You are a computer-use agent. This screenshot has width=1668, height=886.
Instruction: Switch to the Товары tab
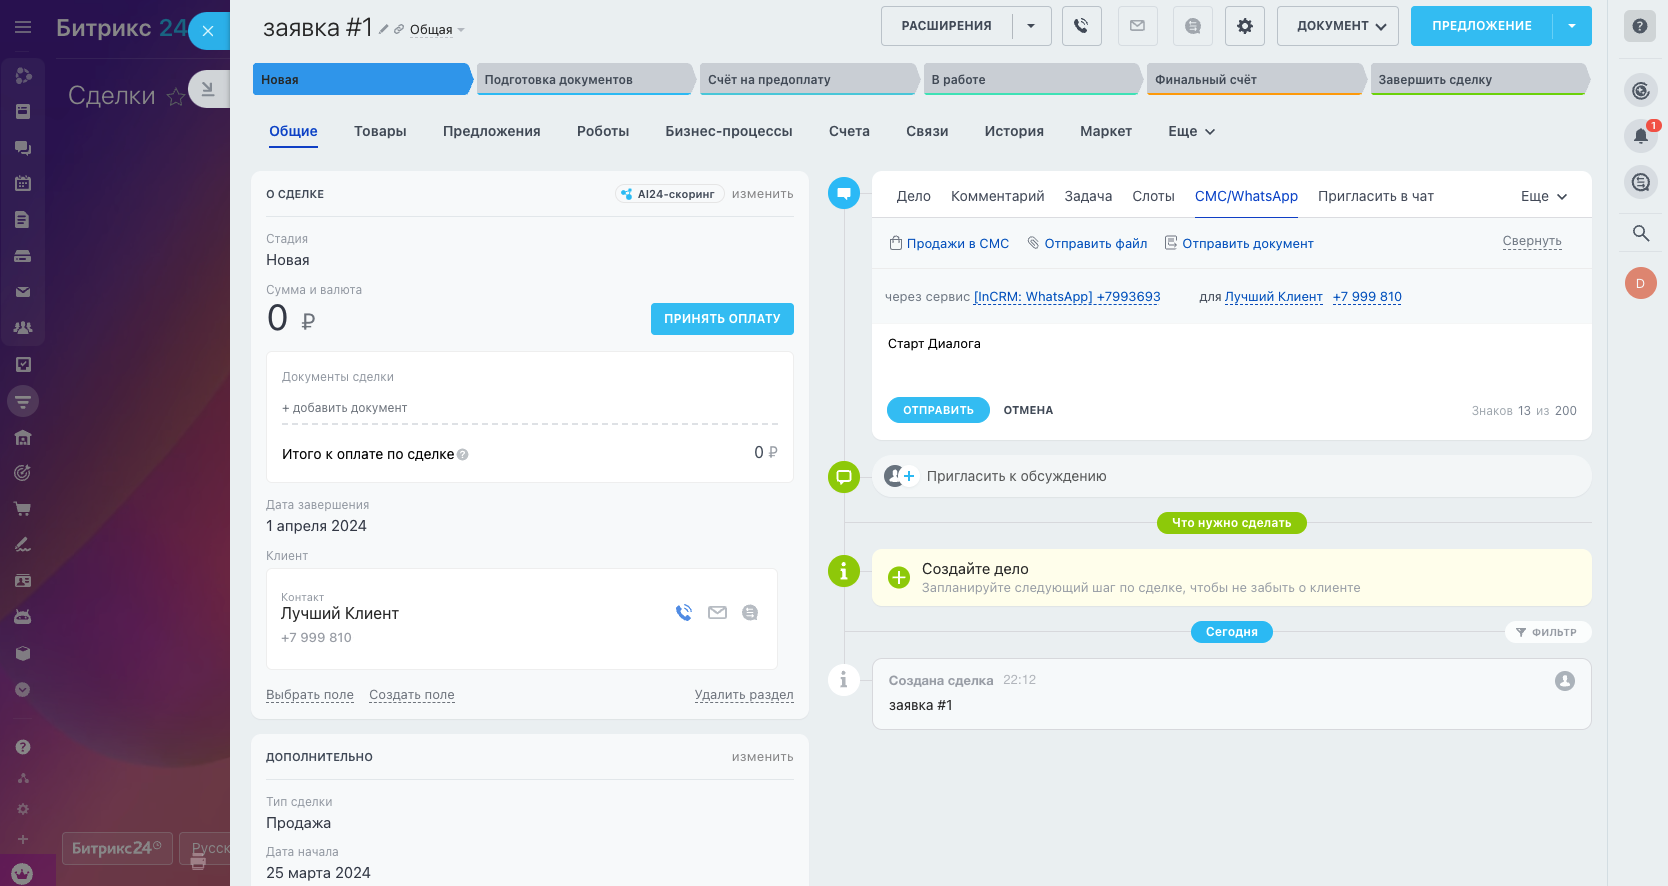[380, 131]
